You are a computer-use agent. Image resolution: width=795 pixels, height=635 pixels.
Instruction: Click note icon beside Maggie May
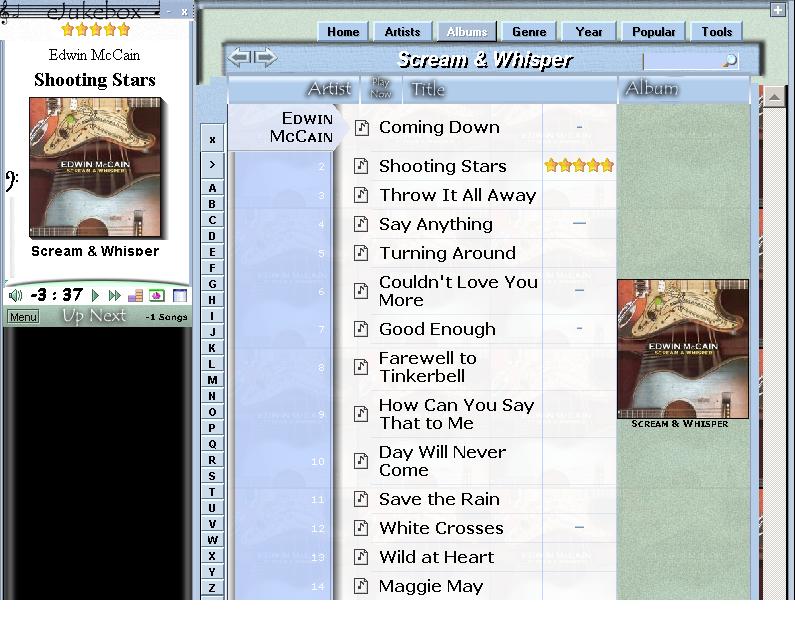coord(361,586)
